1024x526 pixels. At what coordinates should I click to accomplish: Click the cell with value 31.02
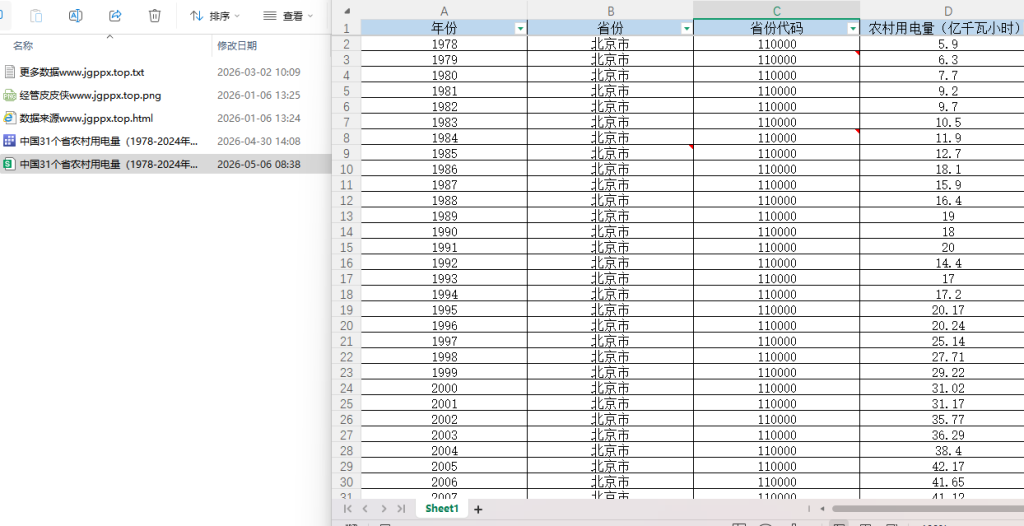point(942,388)
